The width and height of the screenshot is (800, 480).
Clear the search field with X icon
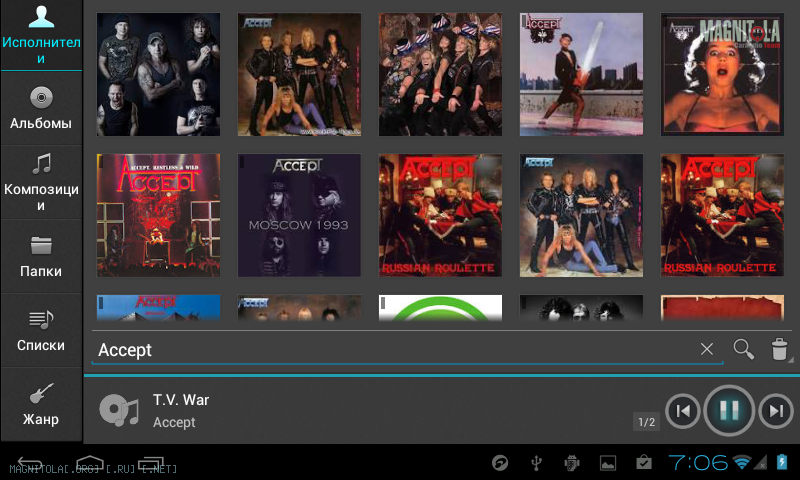pos(707,349)
